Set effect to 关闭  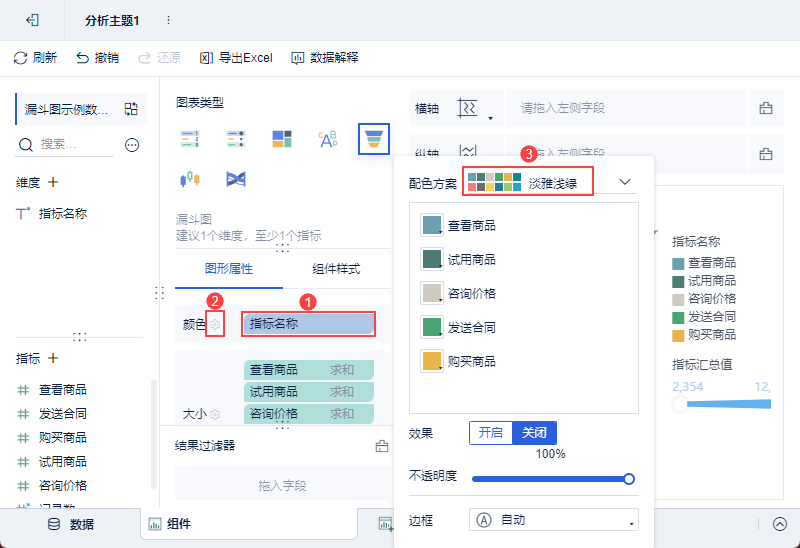click(534, 433)
